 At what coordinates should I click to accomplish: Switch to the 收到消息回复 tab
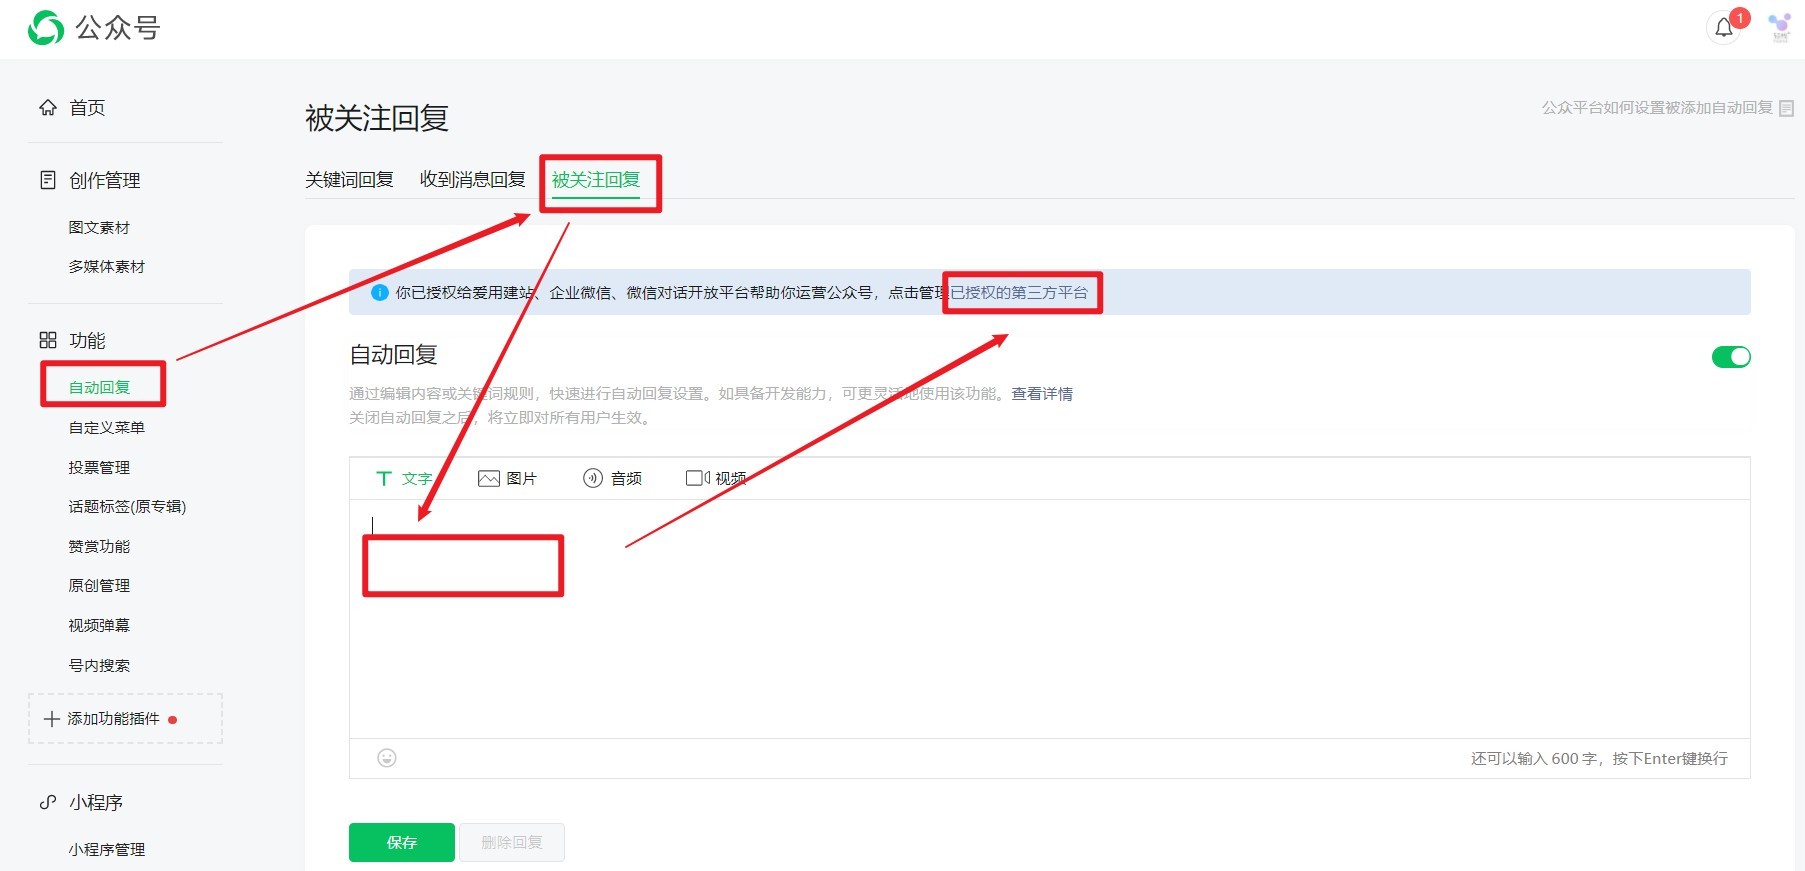point(472,180)
